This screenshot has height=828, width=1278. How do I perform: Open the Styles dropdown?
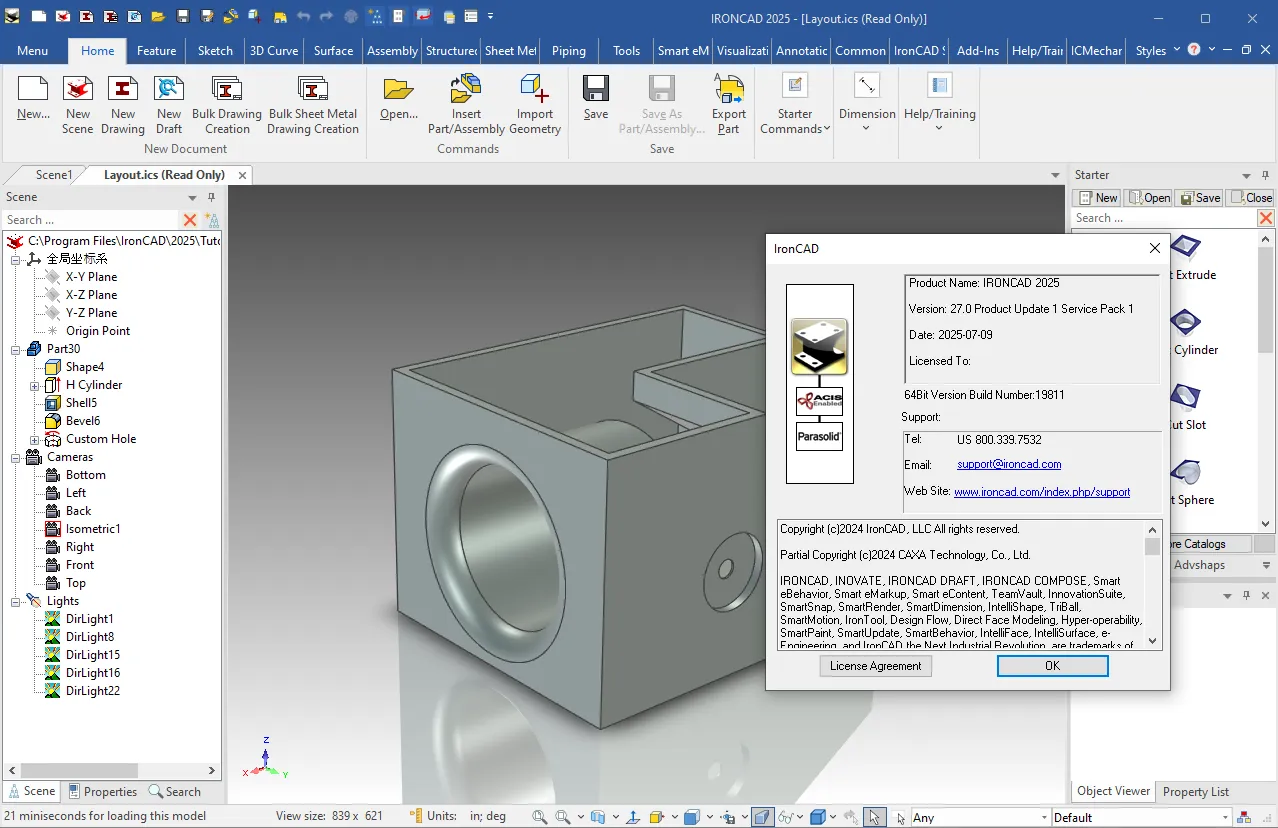1158,50
